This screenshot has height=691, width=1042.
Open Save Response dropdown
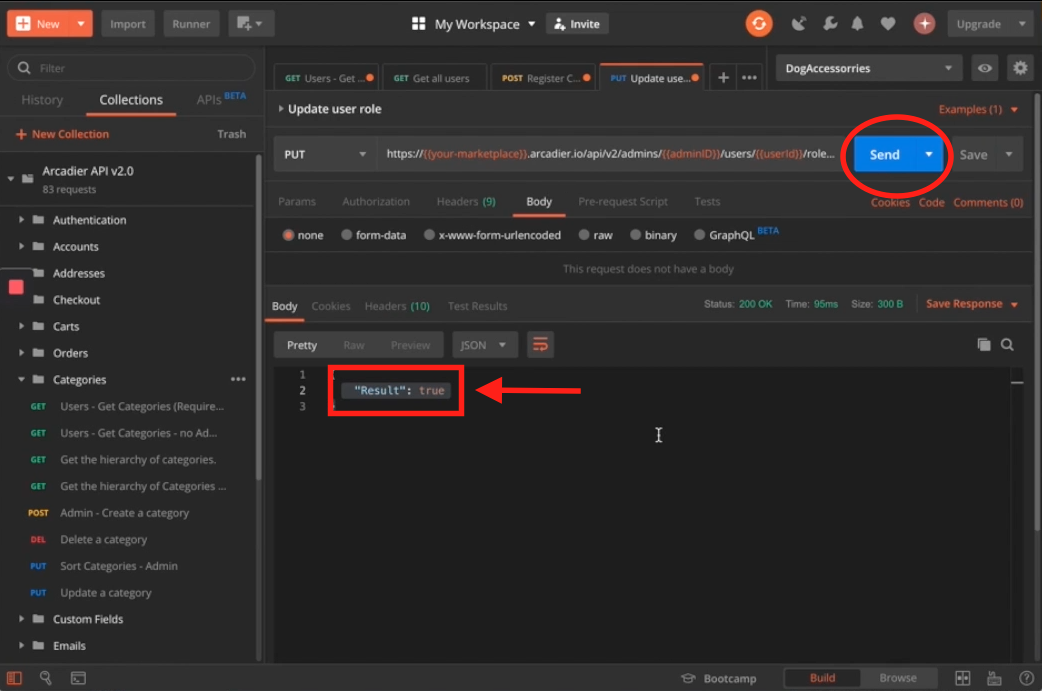click(x=1015, y=304)
